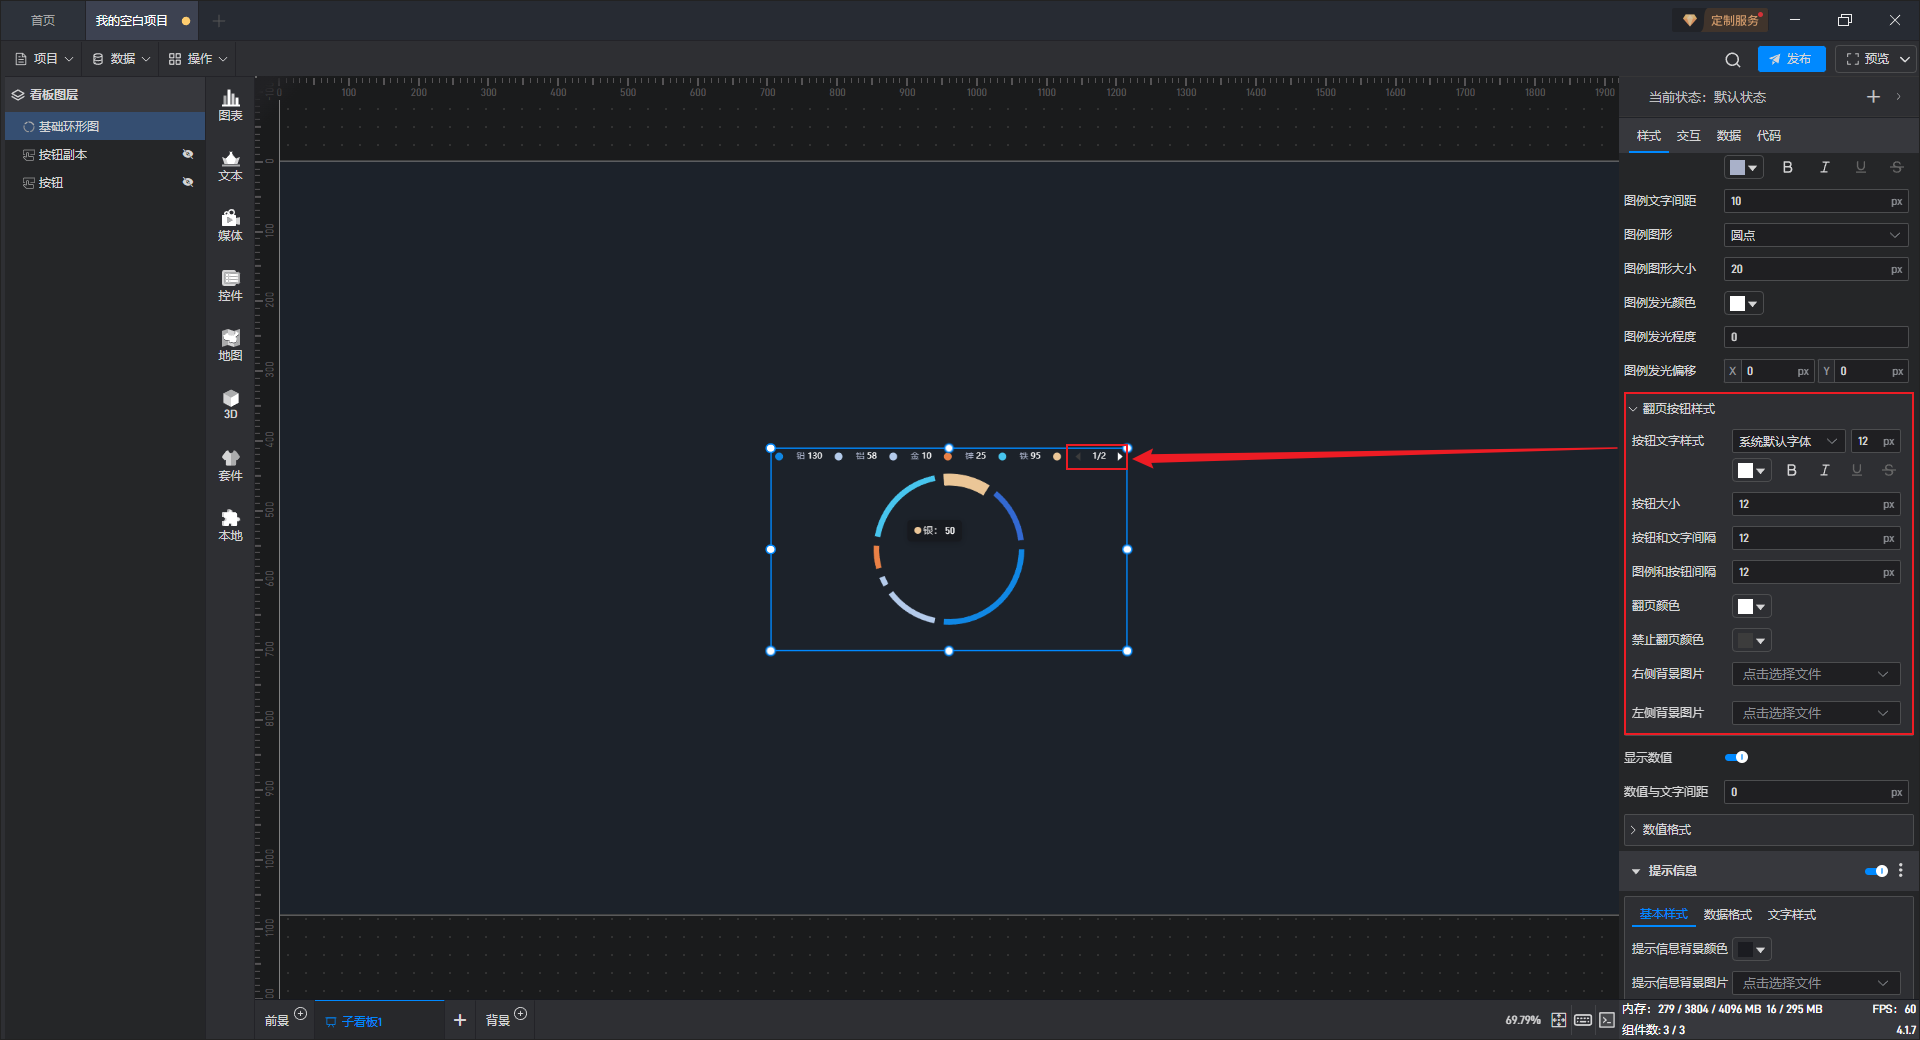The height and width of the screenshot is (1040, 1920).
Task: Toggle bold above 图例文字间距 field
Action: click(1788, 167)
